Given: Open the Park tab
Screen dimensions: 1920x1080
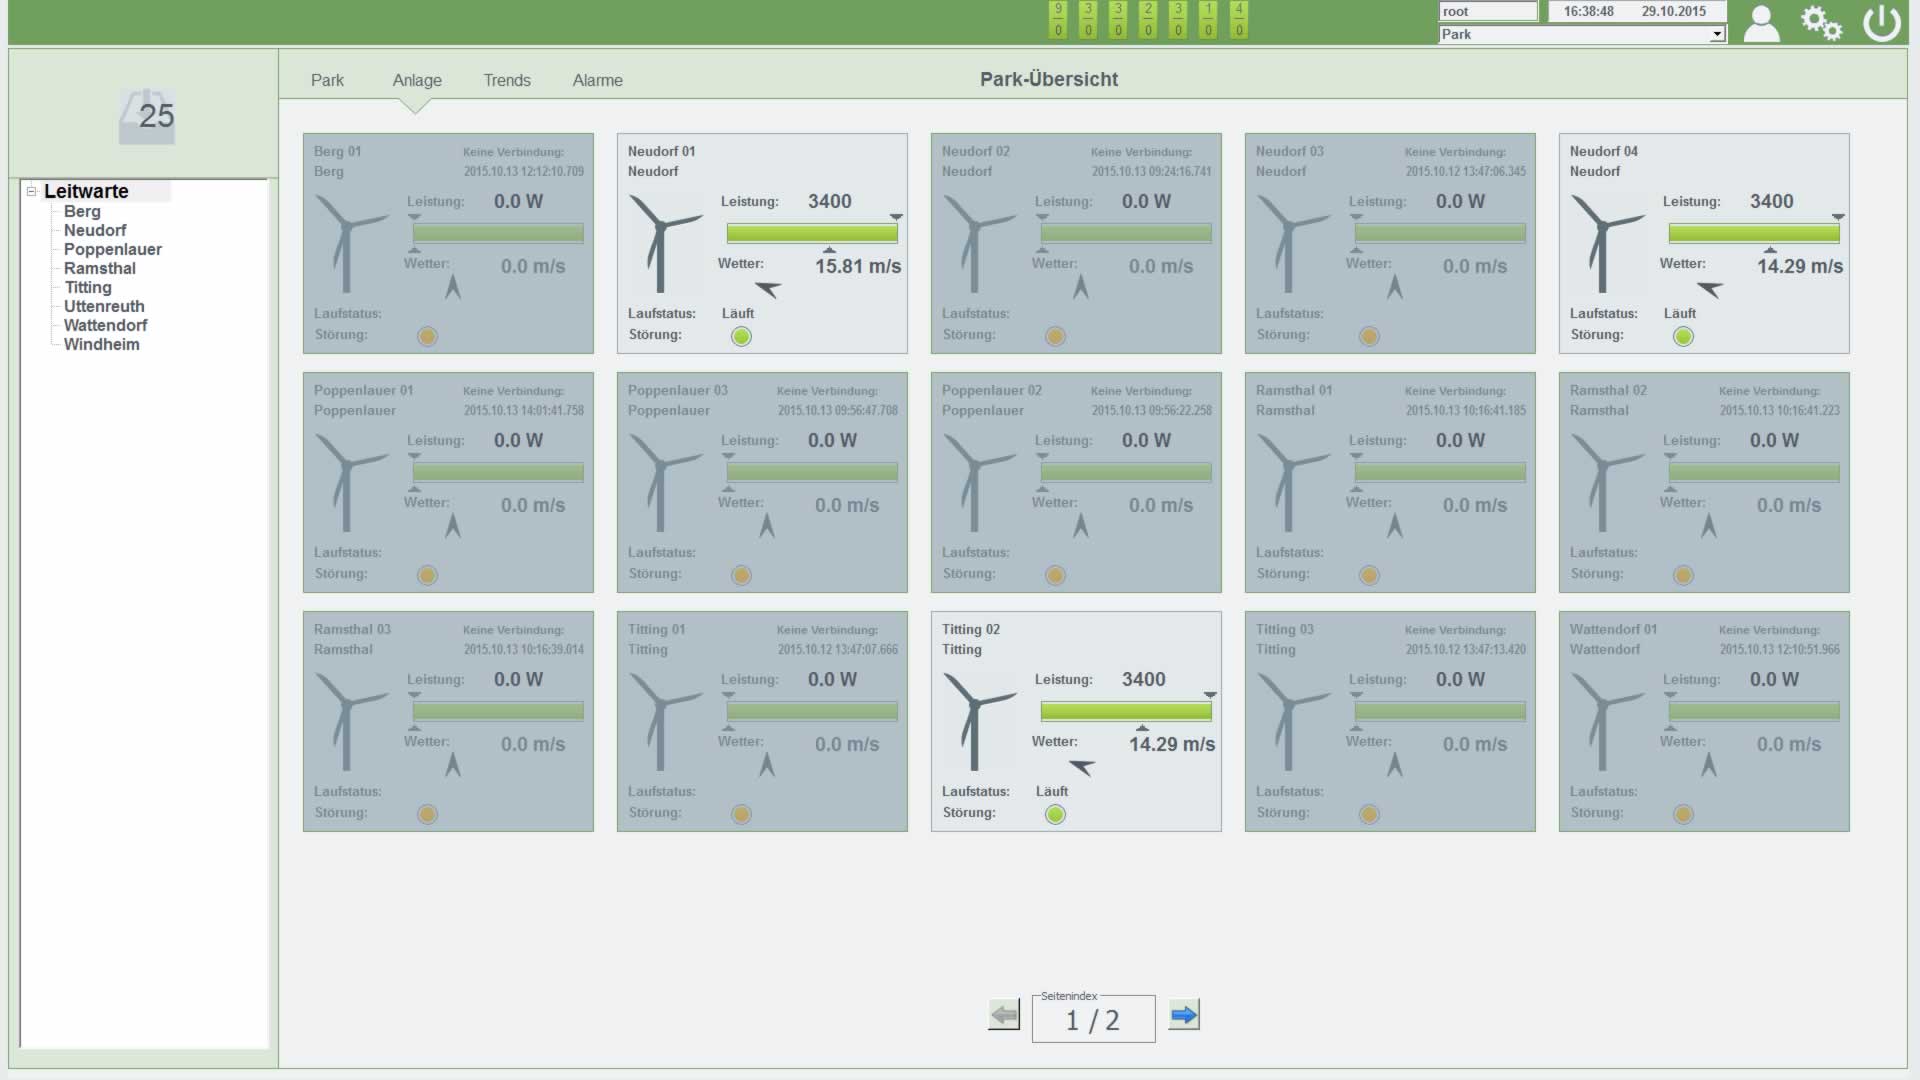Looking at the screenshot, I should coord(327,80).
